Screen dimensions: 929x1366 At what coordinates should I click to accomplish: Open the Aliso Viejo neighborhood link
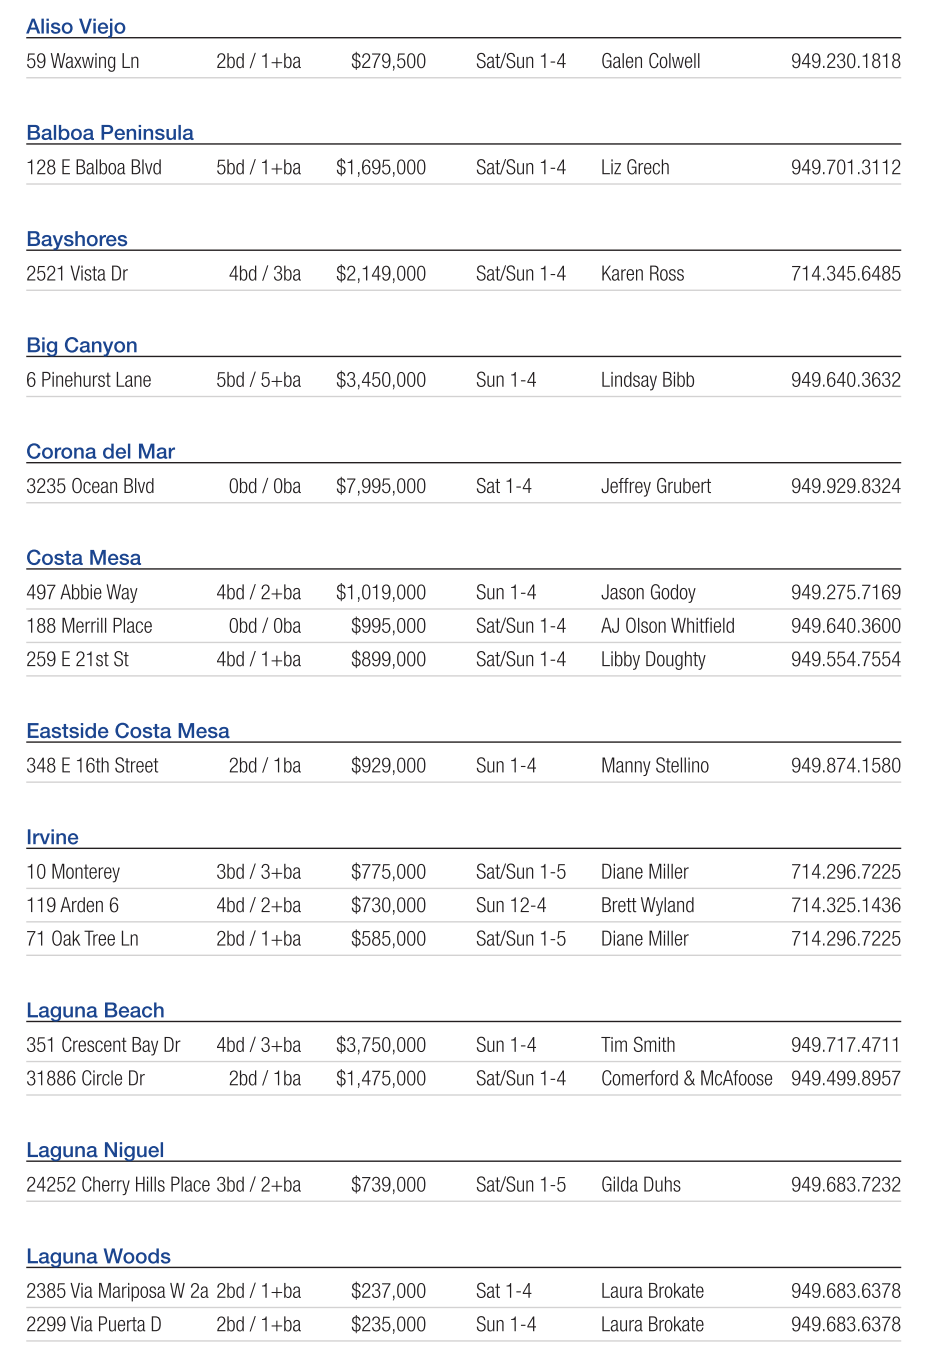tap(76, 27)
